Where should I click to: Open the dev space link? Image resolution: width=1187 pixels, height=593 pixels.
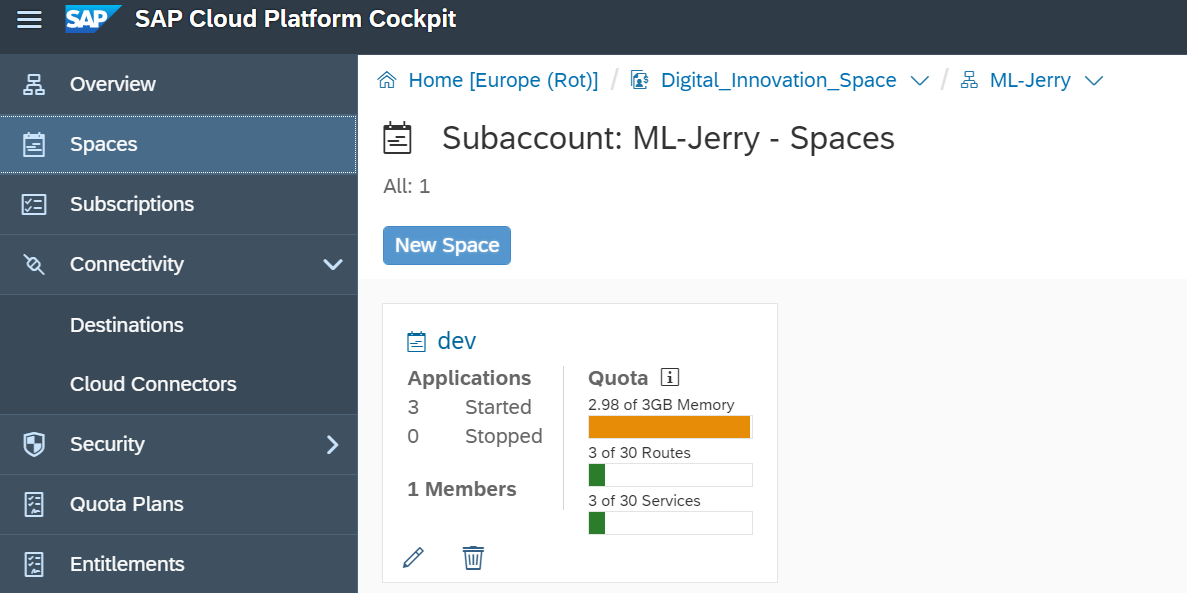click(457, 341)
